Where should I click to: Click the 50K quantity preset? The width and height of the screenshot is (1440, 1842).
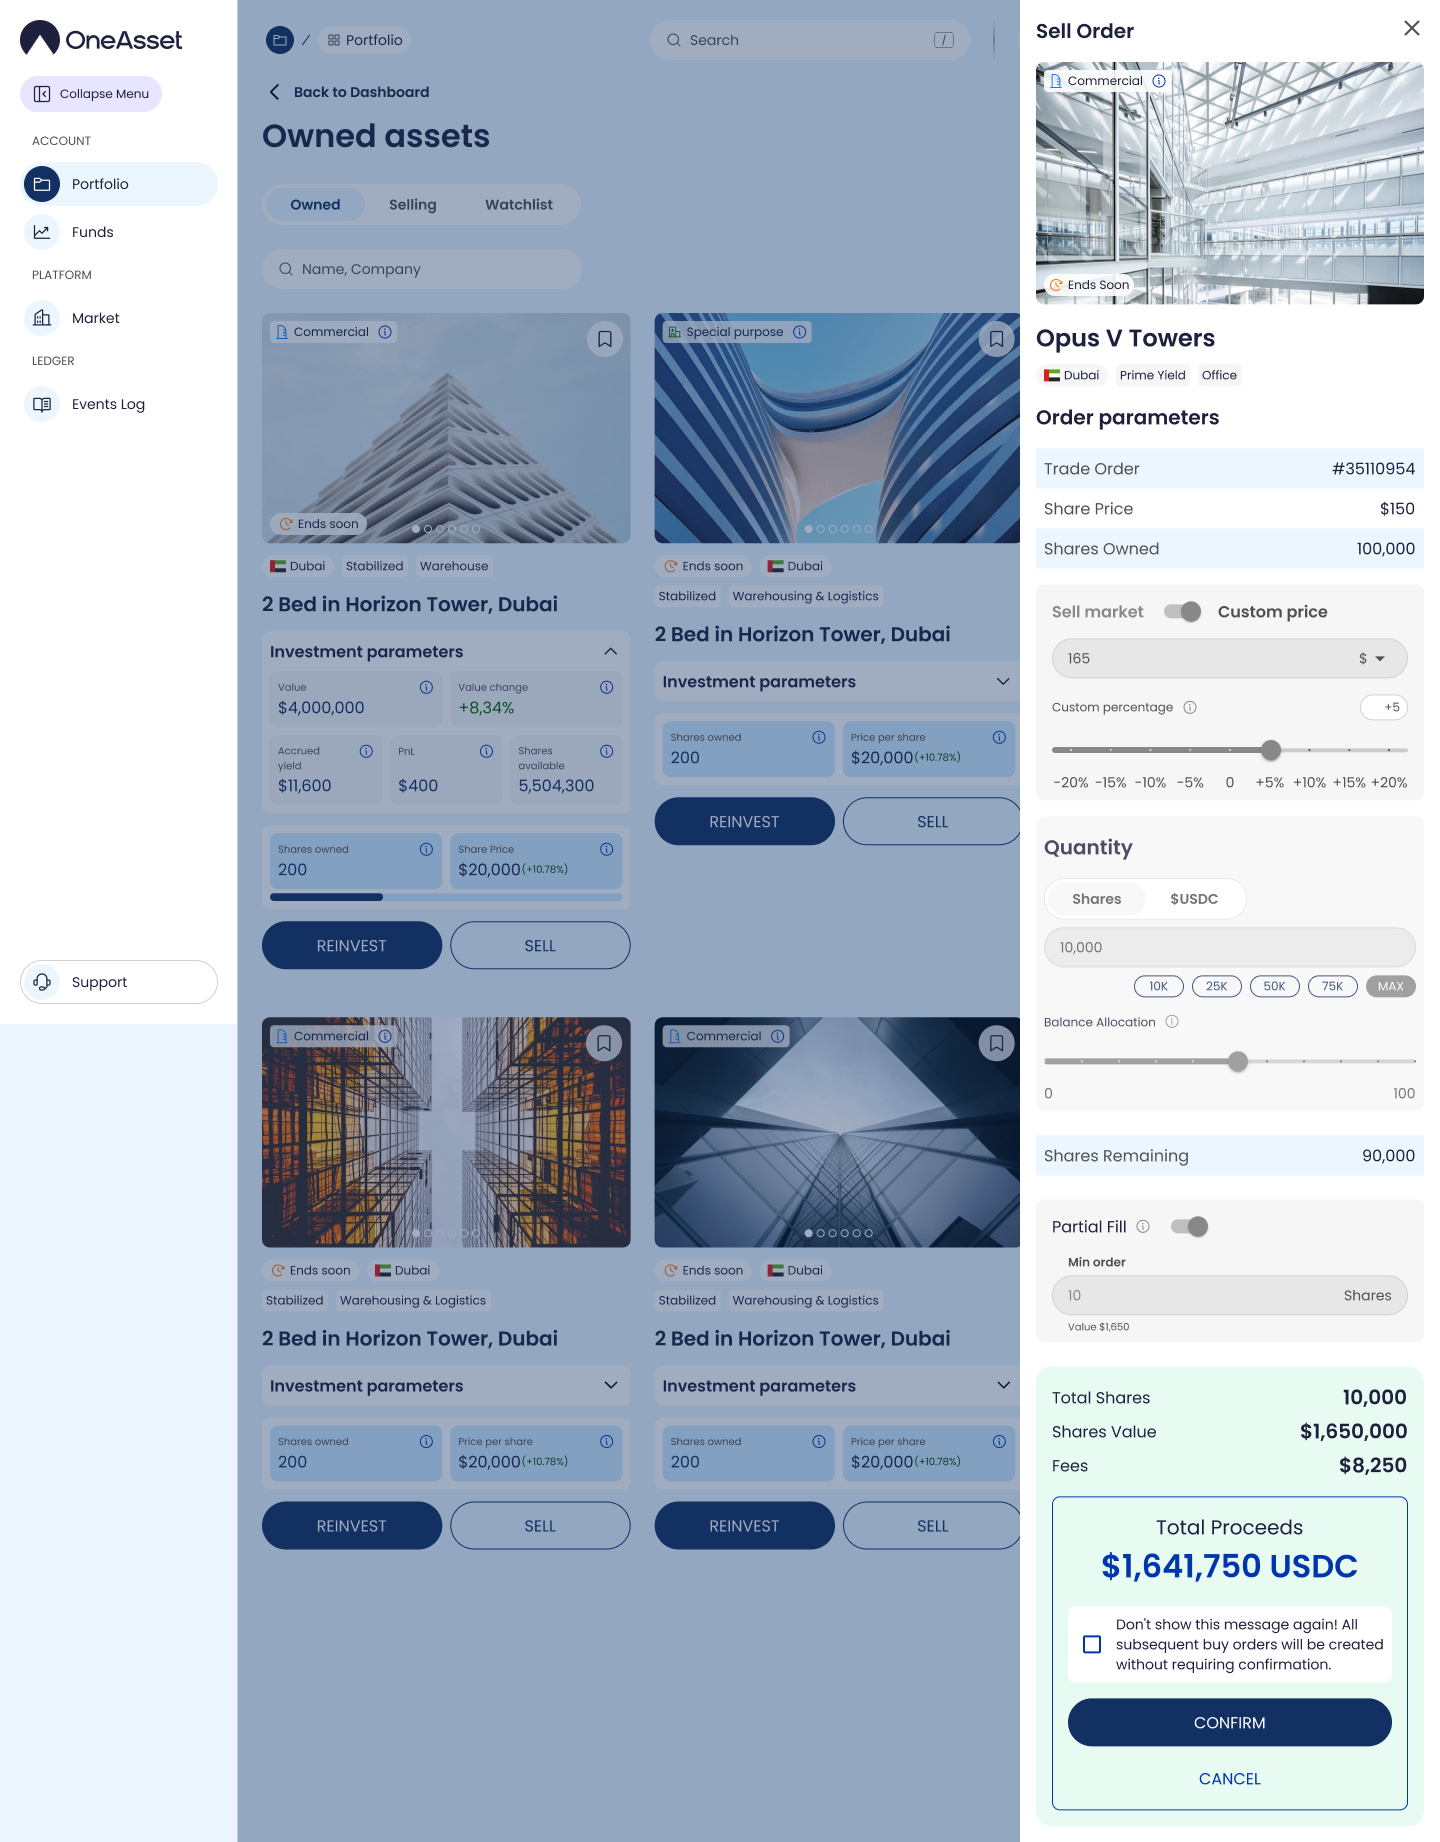point(1274,986)
